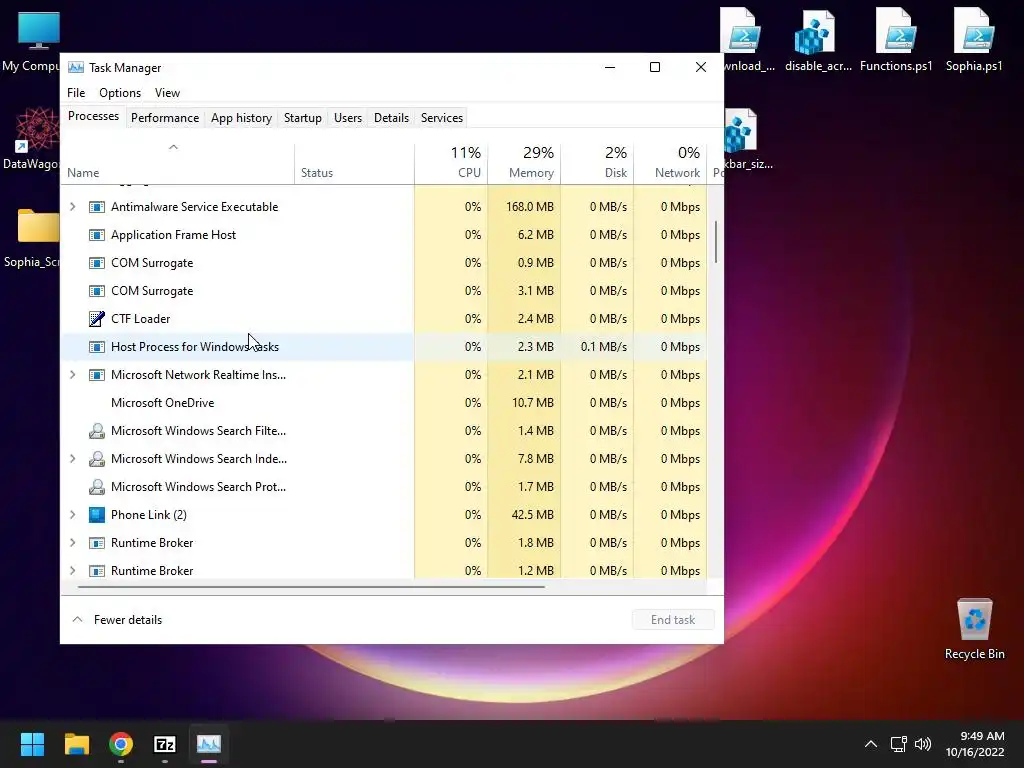
Task: Click Host Process for Windows Tasks icon
Action: [x=97, y=347]
